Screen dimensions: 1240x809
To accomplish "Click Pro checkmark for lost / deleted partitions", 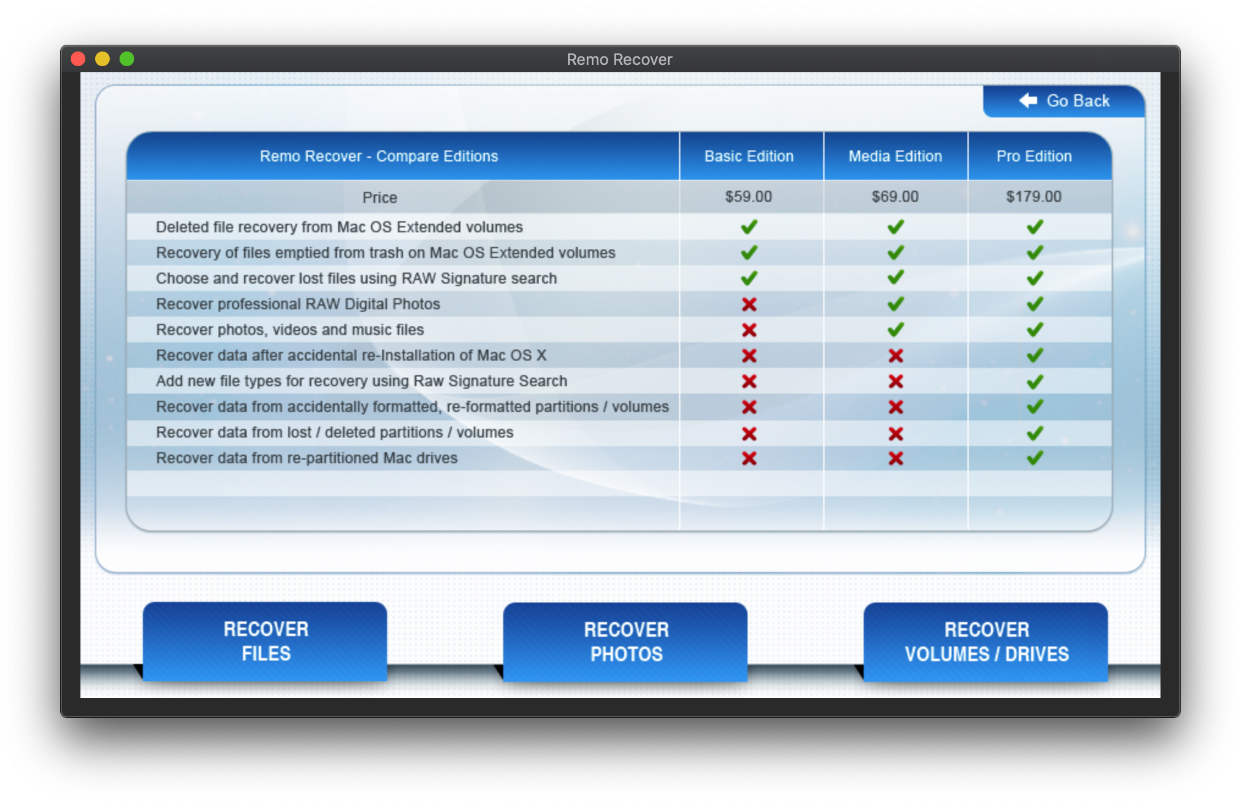I will (x=1034, y=433).
